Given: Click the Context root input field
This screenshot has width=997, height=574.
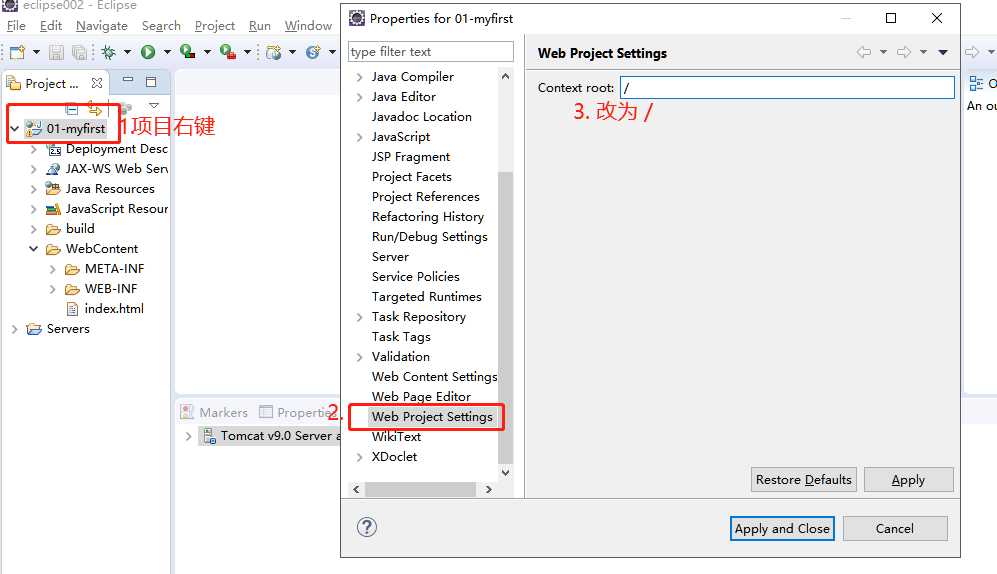Looking at the screenshot, I should pos(787,88).
